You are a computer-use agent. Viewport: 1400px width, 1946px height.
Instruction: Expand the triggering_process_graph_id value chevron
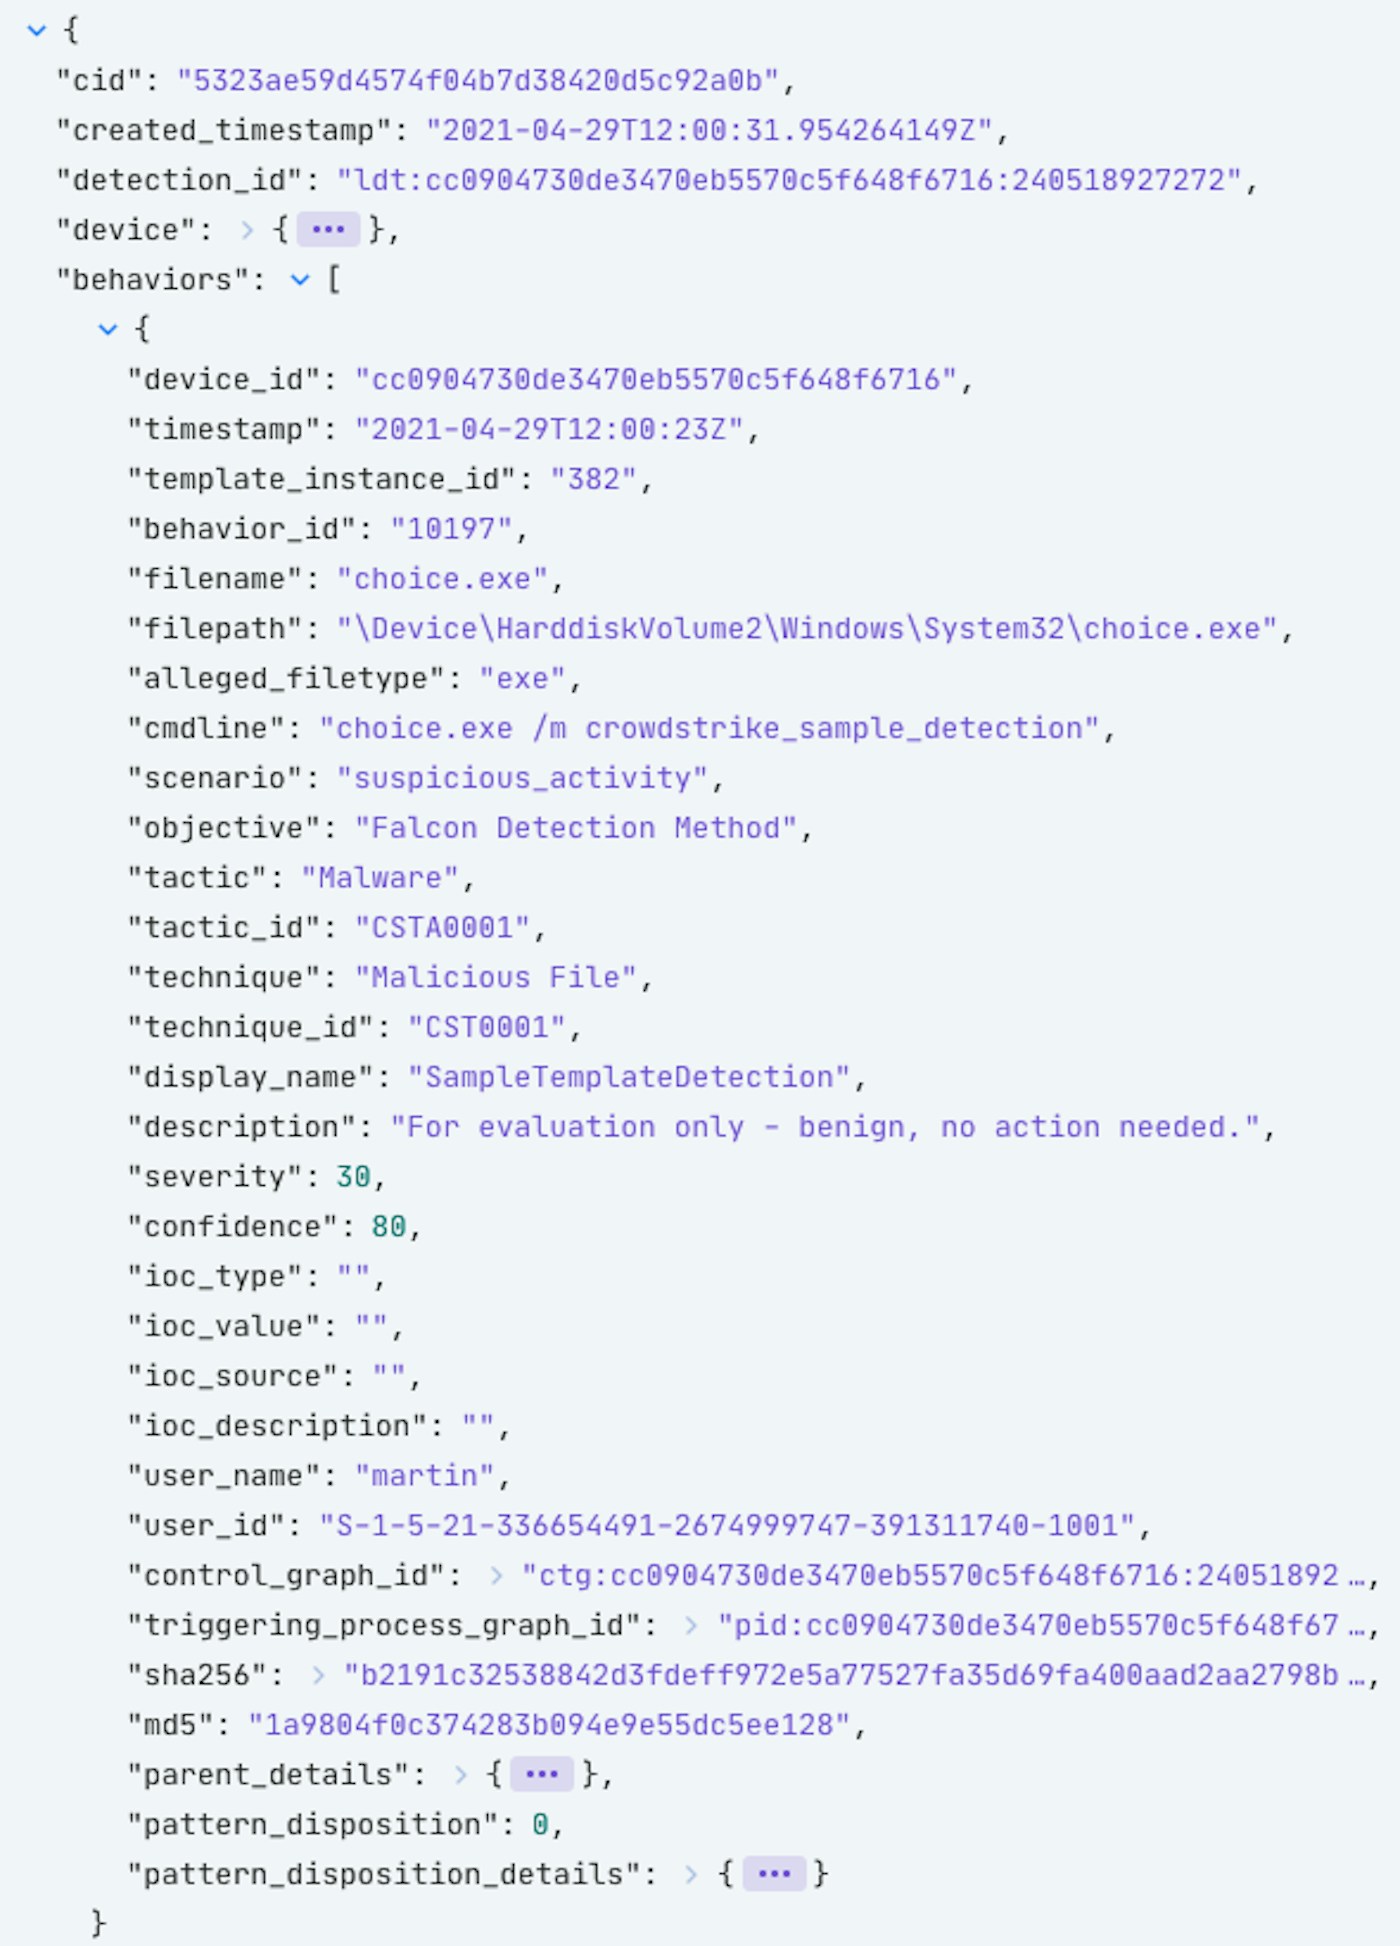tap(691, 1626)
